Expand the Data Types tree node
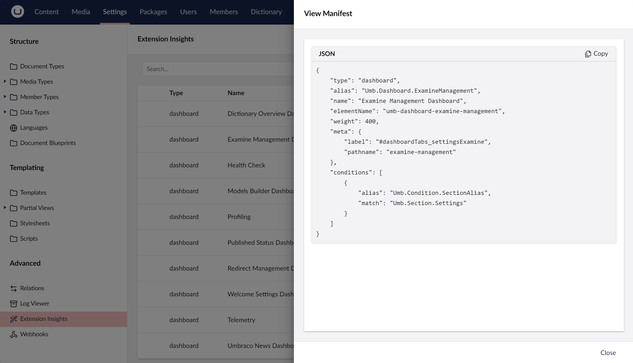 pyautogui.click(x=5, y=112)
